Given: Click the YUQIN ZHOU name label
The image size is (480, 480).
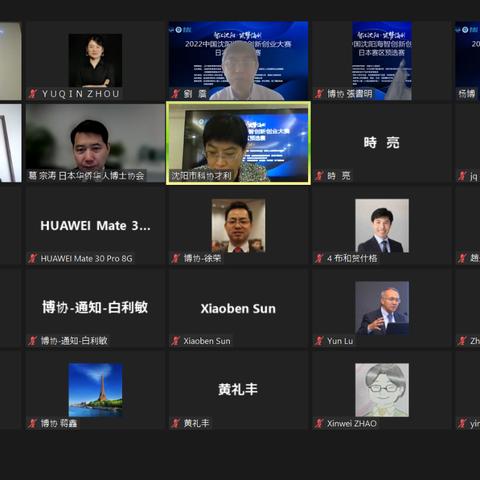Looking at the screenshot, I should pos(80,94).
